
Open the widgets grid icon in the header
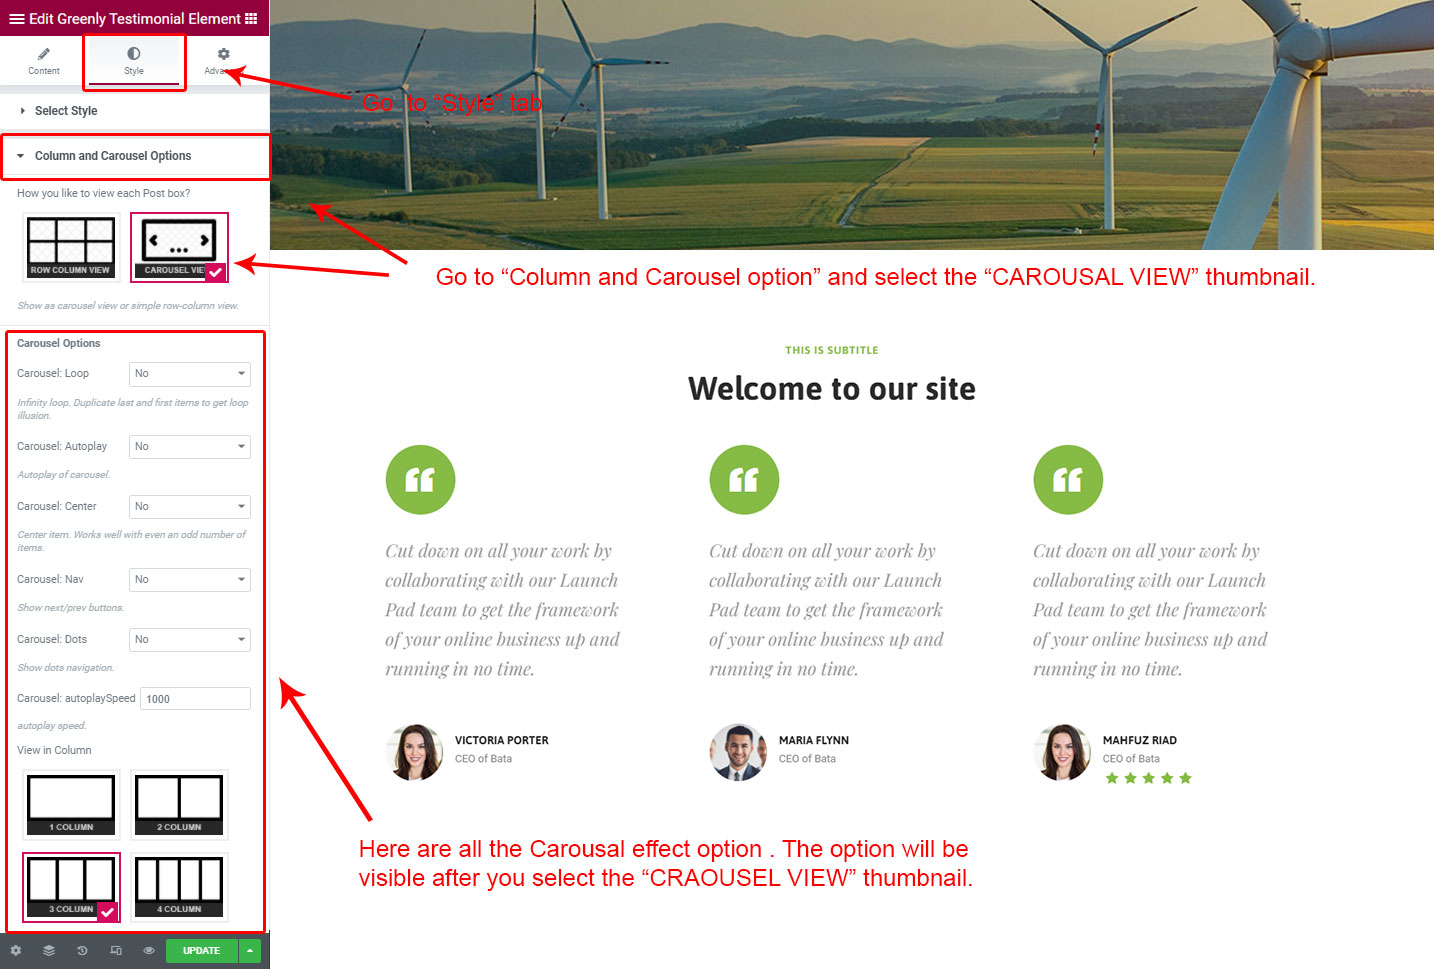coord(251,18)
